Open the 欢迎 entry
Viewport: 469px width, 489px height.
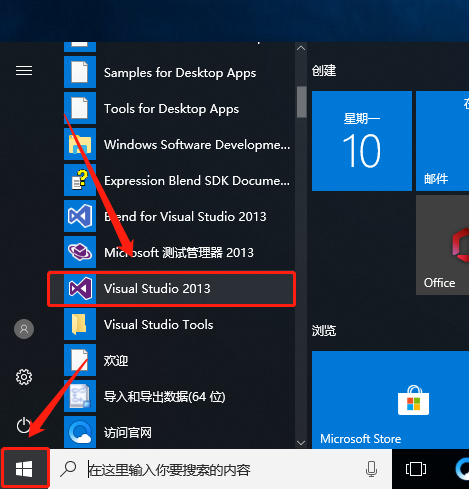click(x=179, y=360)
